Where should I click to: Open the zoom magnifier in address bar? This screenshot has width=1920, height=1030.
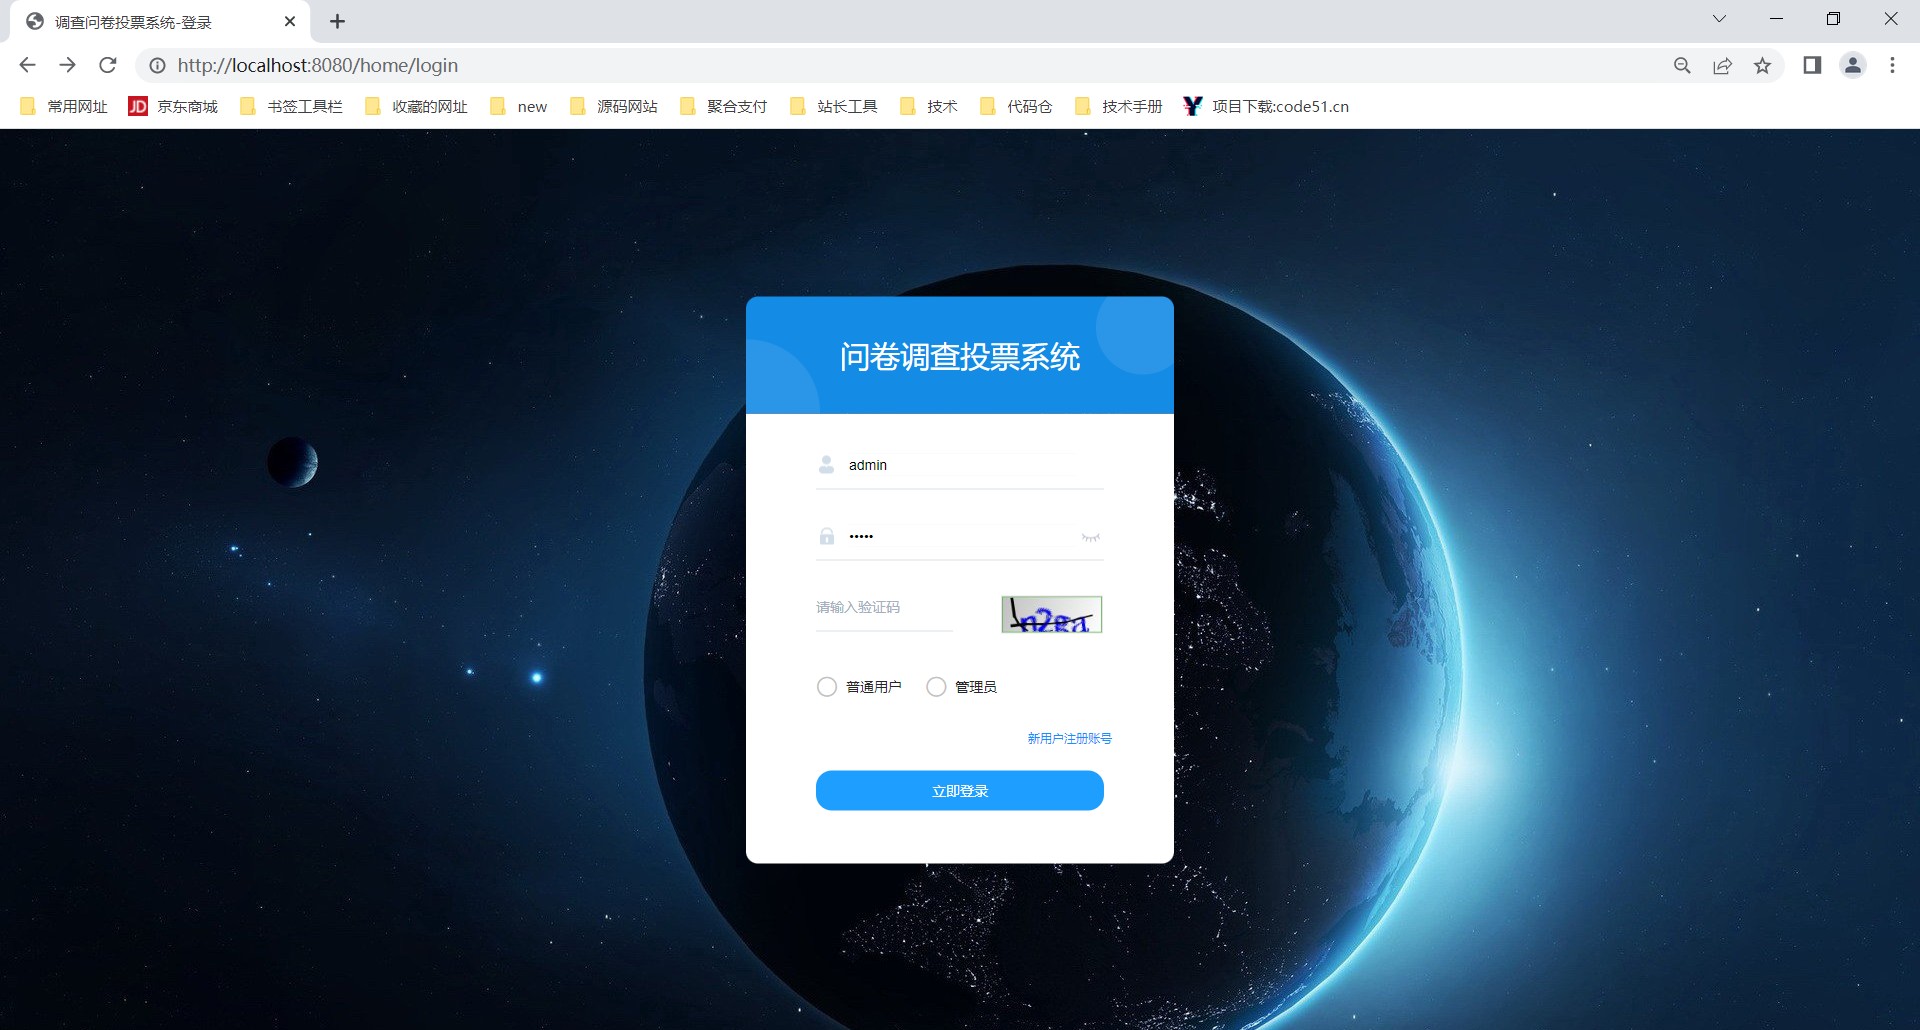pos(1682,65)
